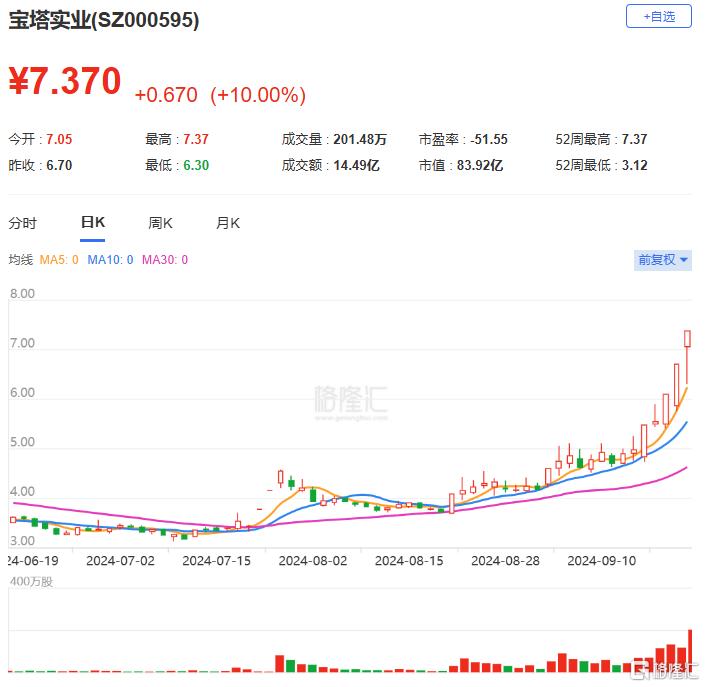
Task: Click the 2024-08-02 date axis label
Action: click(312, 561)
